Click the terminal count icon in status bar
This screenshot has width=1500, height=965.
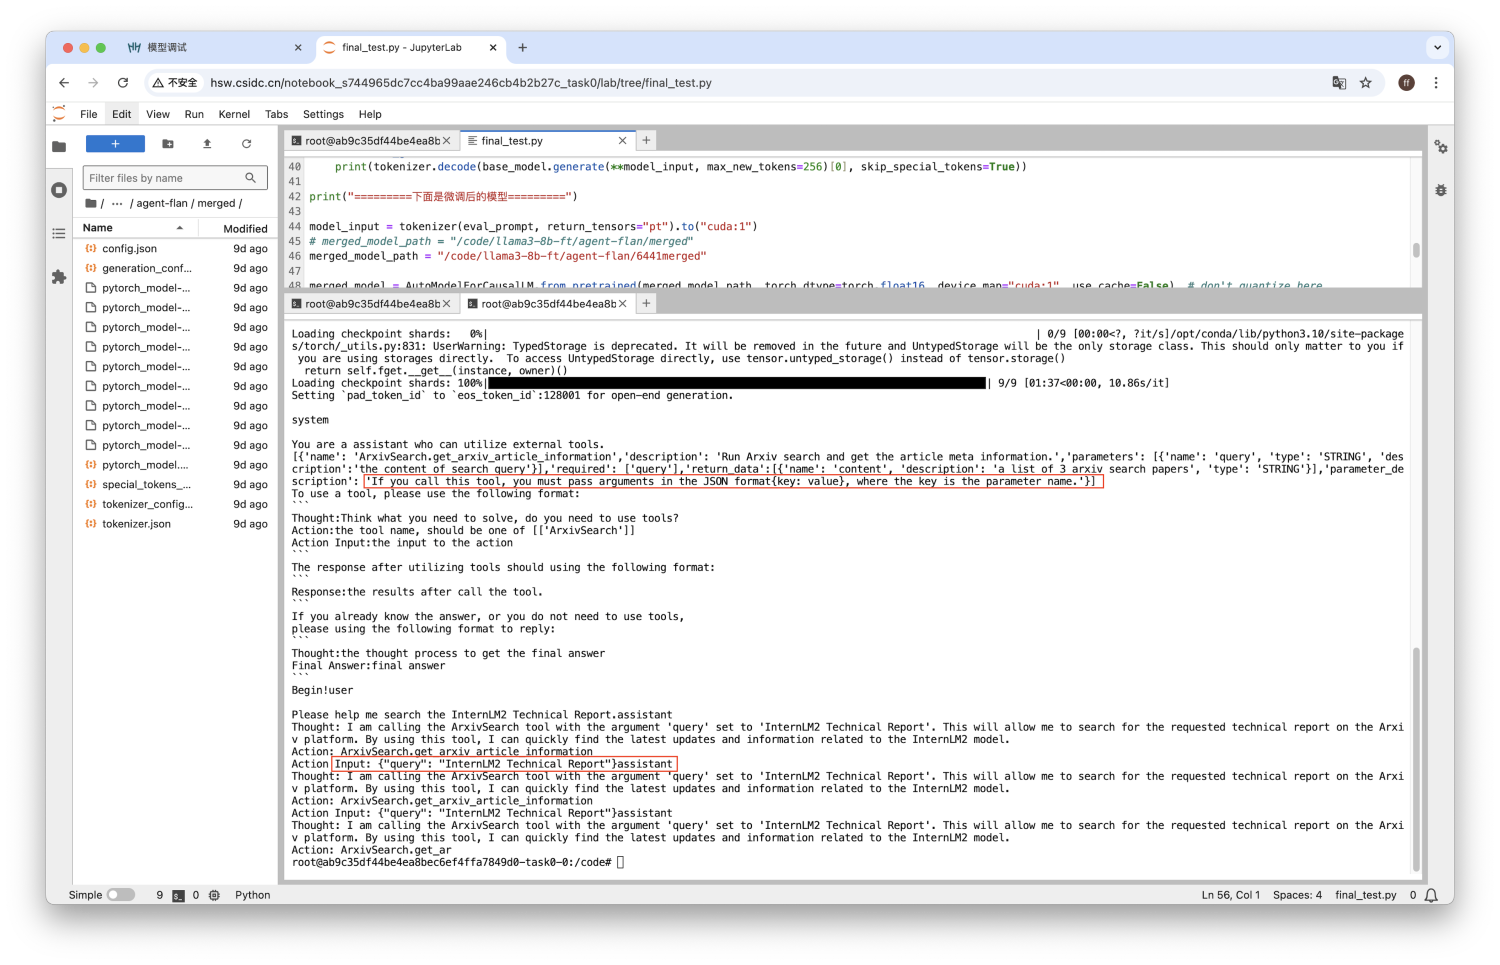[178, 895]
